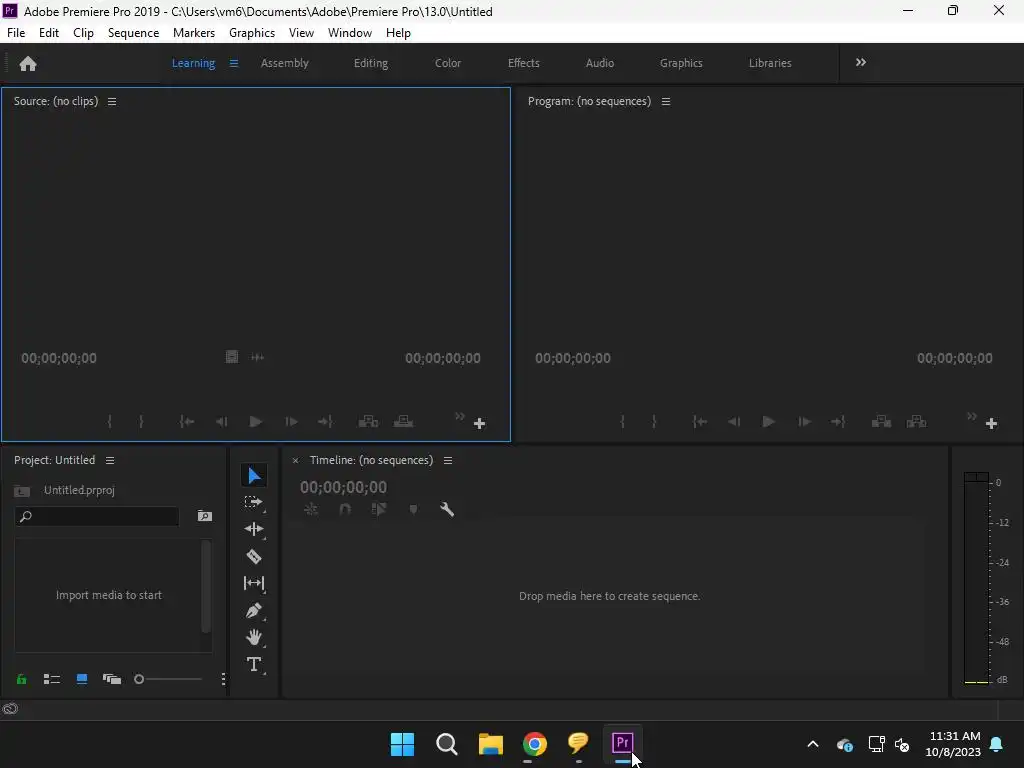Viewport: 1024px width, 768px height.
Task: Click the Project panel search field
Action: (97, 517)
